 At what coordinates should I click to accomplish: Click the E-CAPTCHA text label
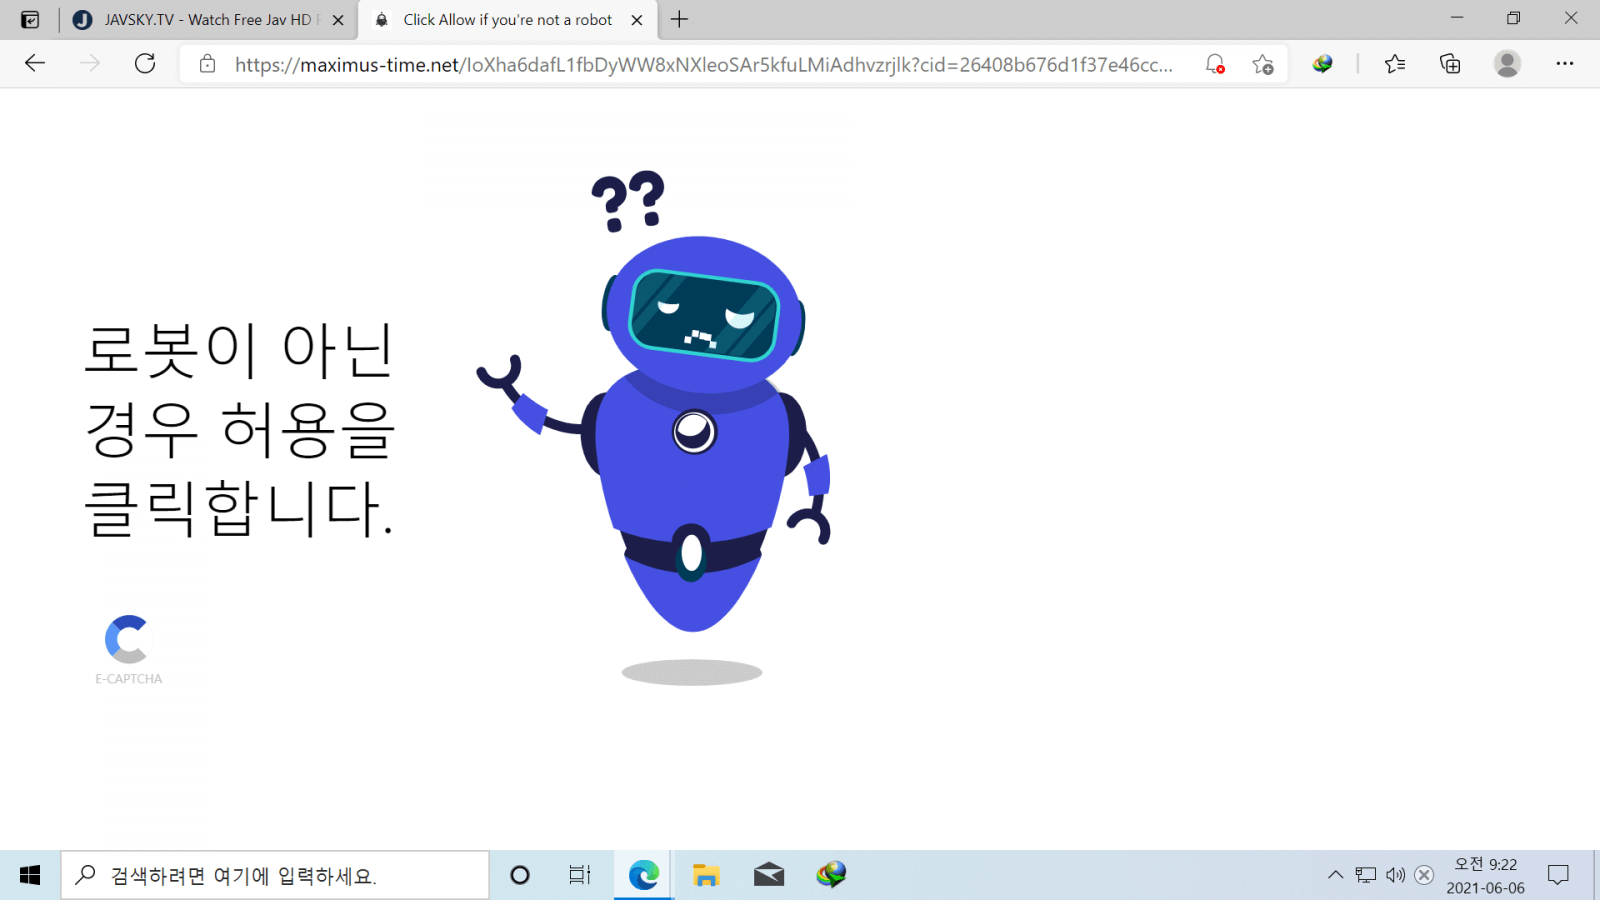pos(128,679)
